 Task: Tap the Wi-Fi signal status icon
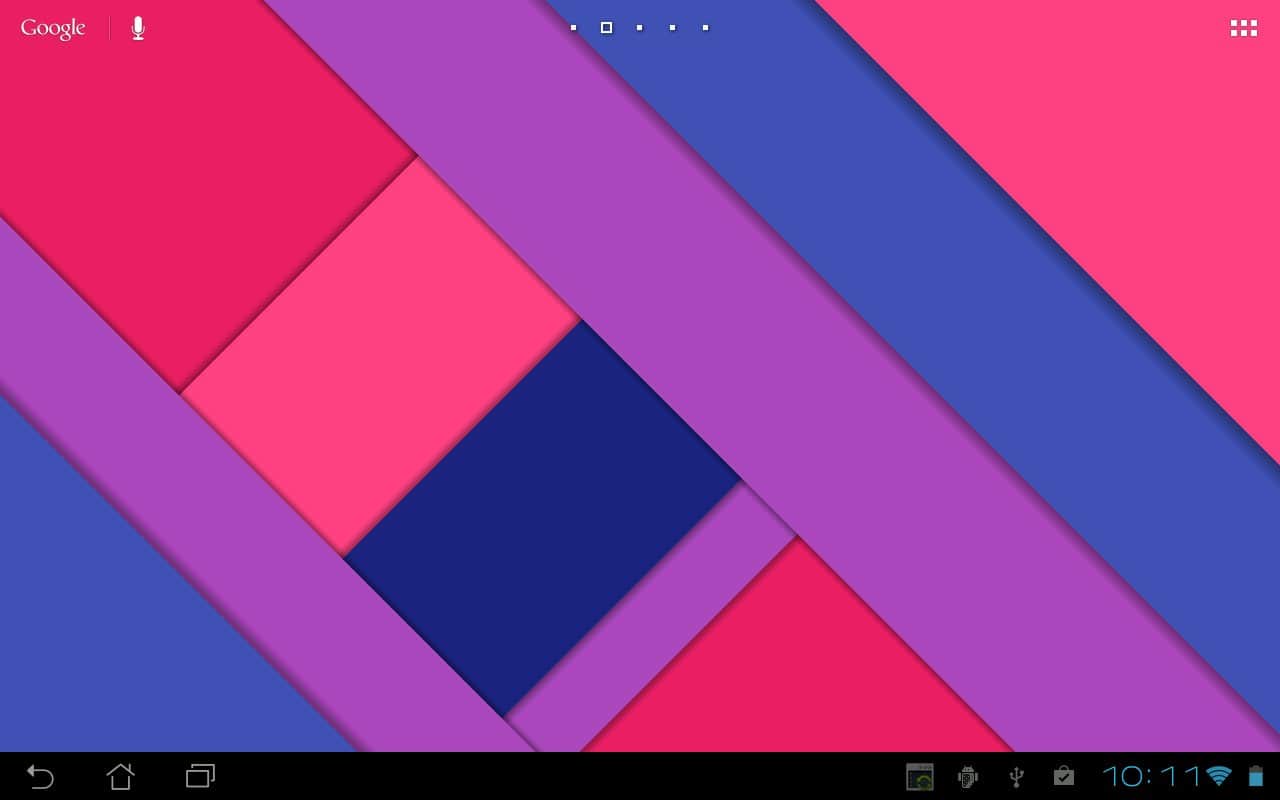point(1218,776)
